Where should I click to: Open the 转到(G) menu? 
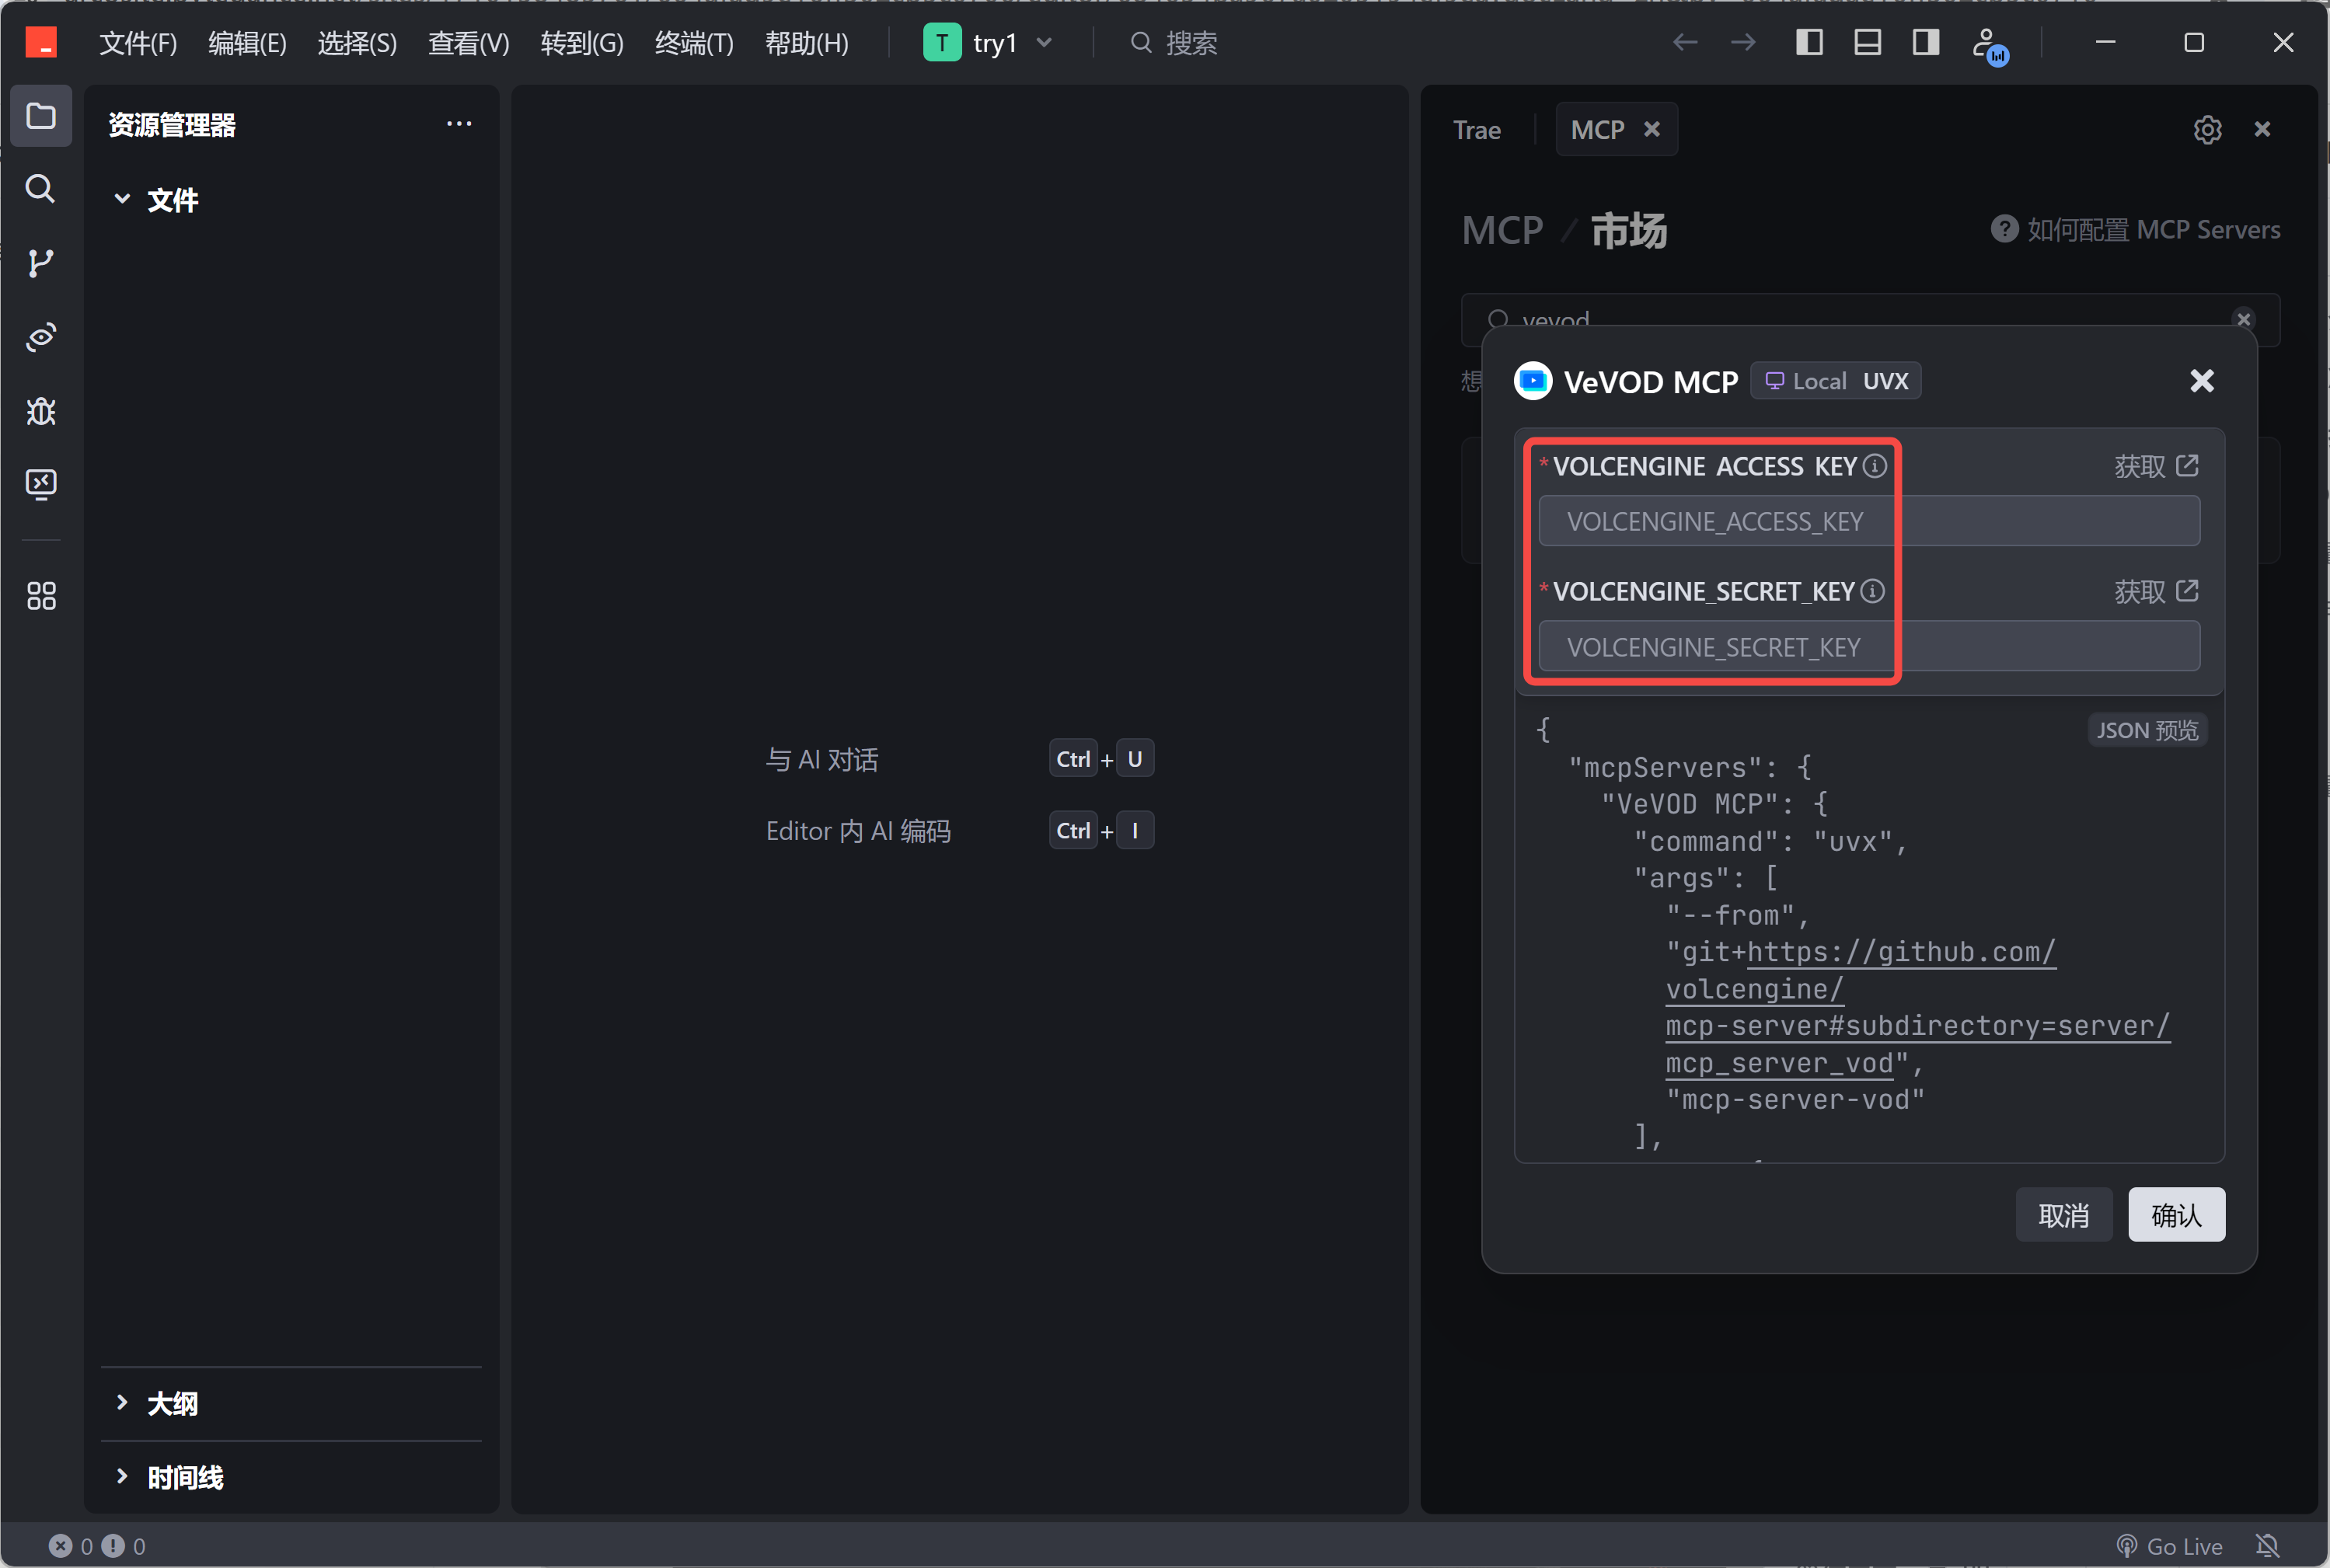pyautogui.click(x=581, y=43)
